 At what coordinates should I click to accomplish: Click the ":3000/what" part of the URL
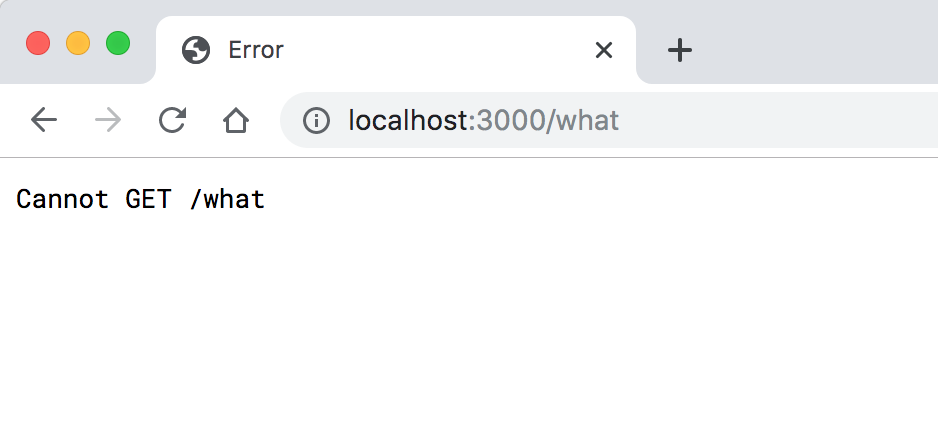tap(544, 121)
